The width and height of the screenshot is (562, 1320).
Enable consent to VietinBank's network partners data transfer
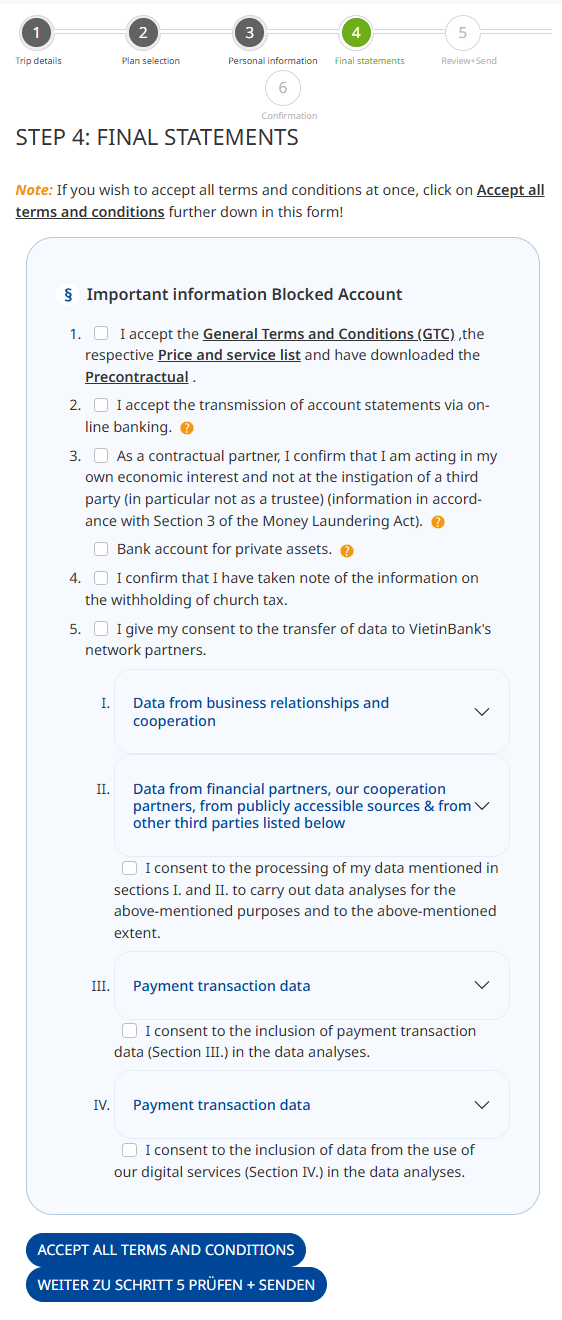[x=101, y=629]
